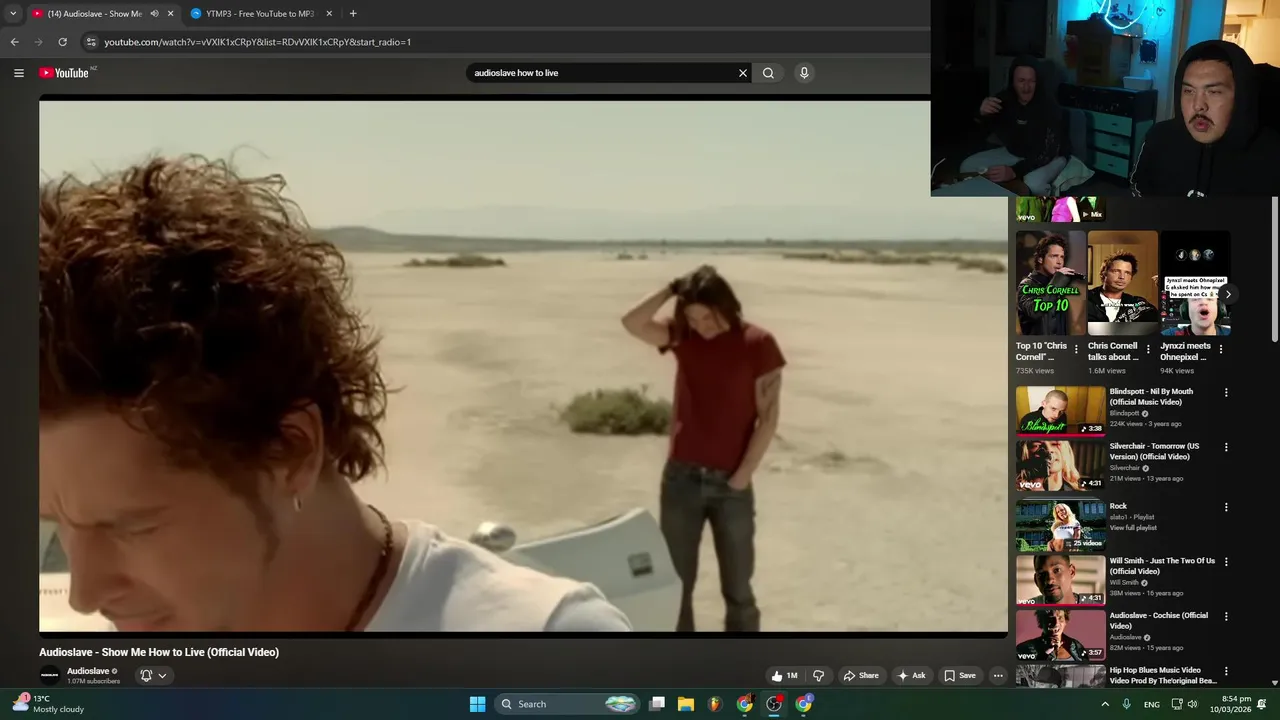Screen dimensions: 1280x720
Task: Open the Audioslave channel avatar
Action: click(50, 676)
